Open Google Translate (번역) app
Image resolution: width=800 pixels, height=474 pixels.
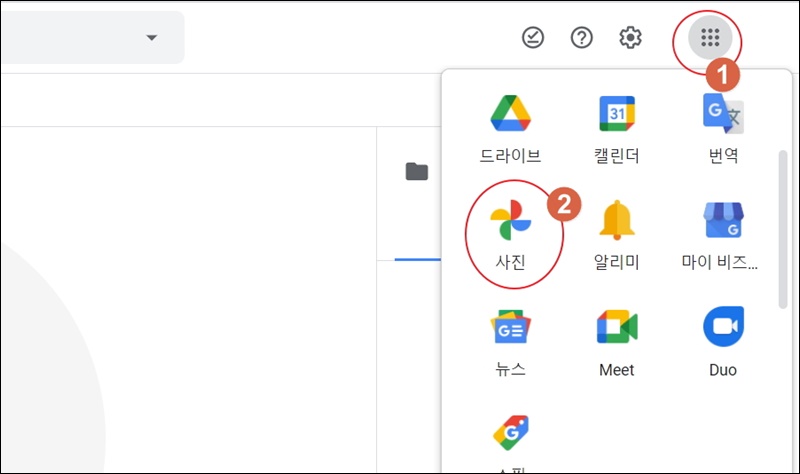pos(723,130)
